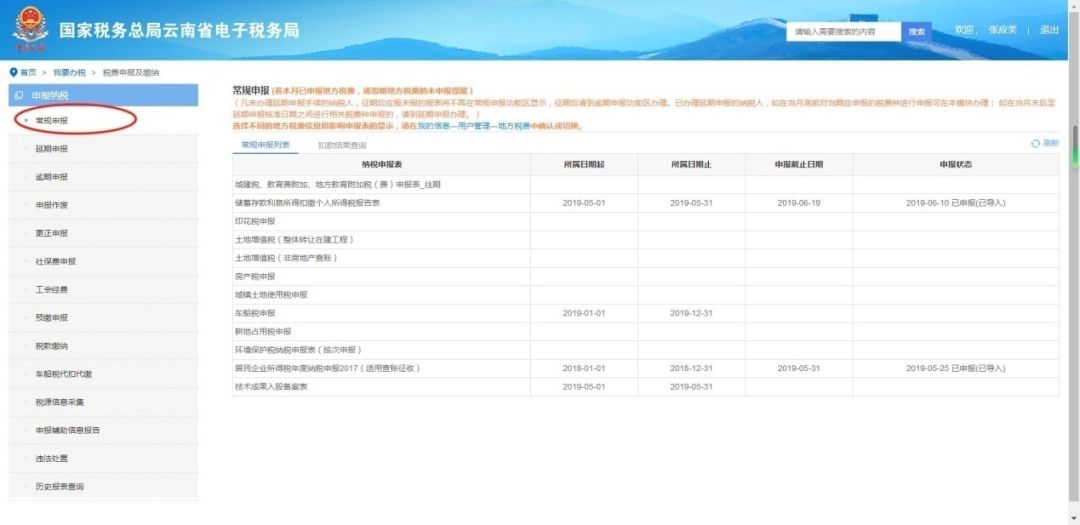Click 申报状态 column header

click(x=956, y=165)
